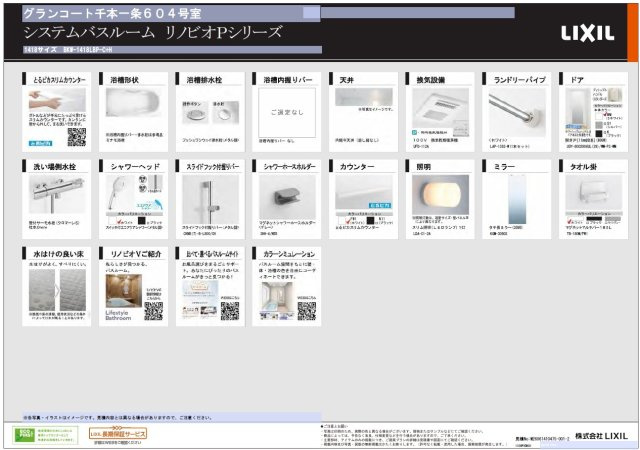The width and height of the screenshot is (640, 450).
Task: Click the とるピカスリムカウンター card title
Action: pyautogui.click(x=60, y=80)
